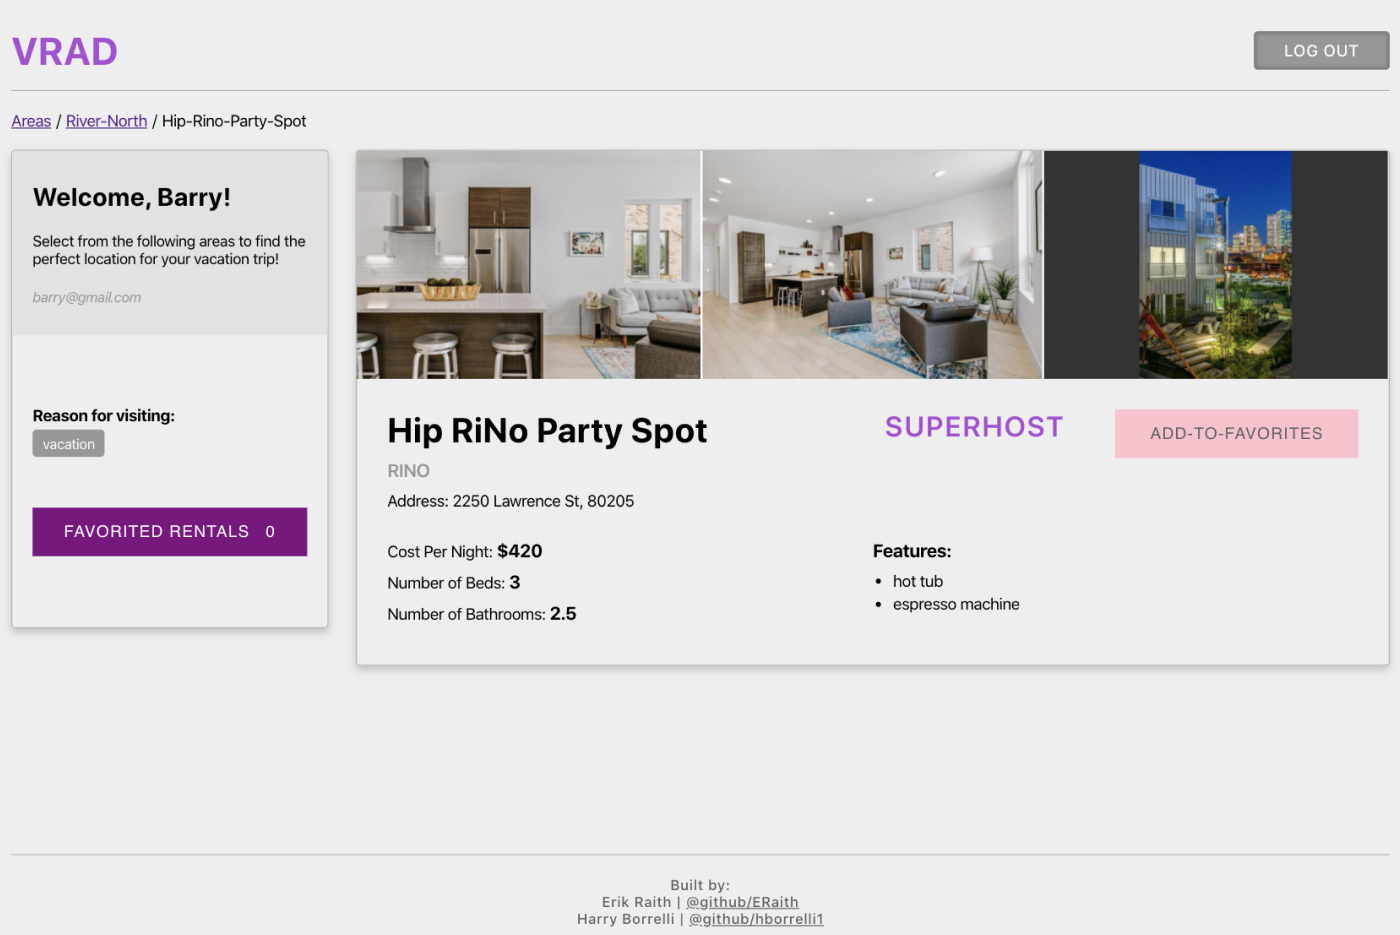Visit the @github/ERaith footer link

pyautogui.click(x=742, y=902)
